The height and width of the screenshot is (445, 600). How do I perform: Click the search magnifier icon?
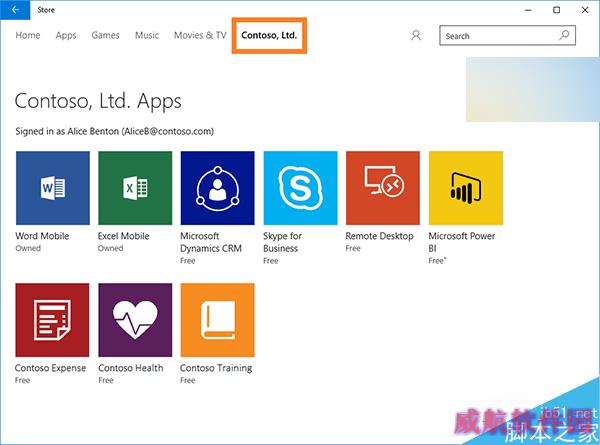click(564, 36)
